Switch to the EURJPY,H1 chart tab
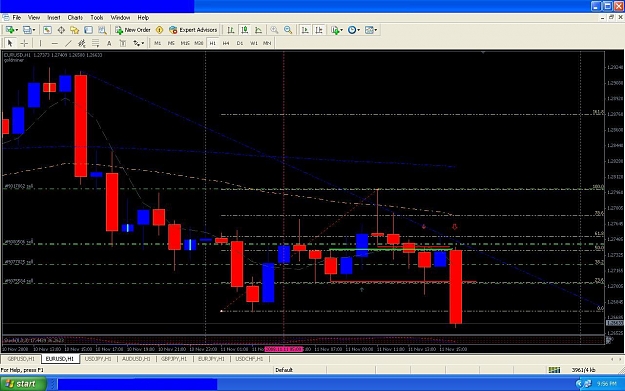The height and width of the screenshot is (391, 625). (211, 359)
